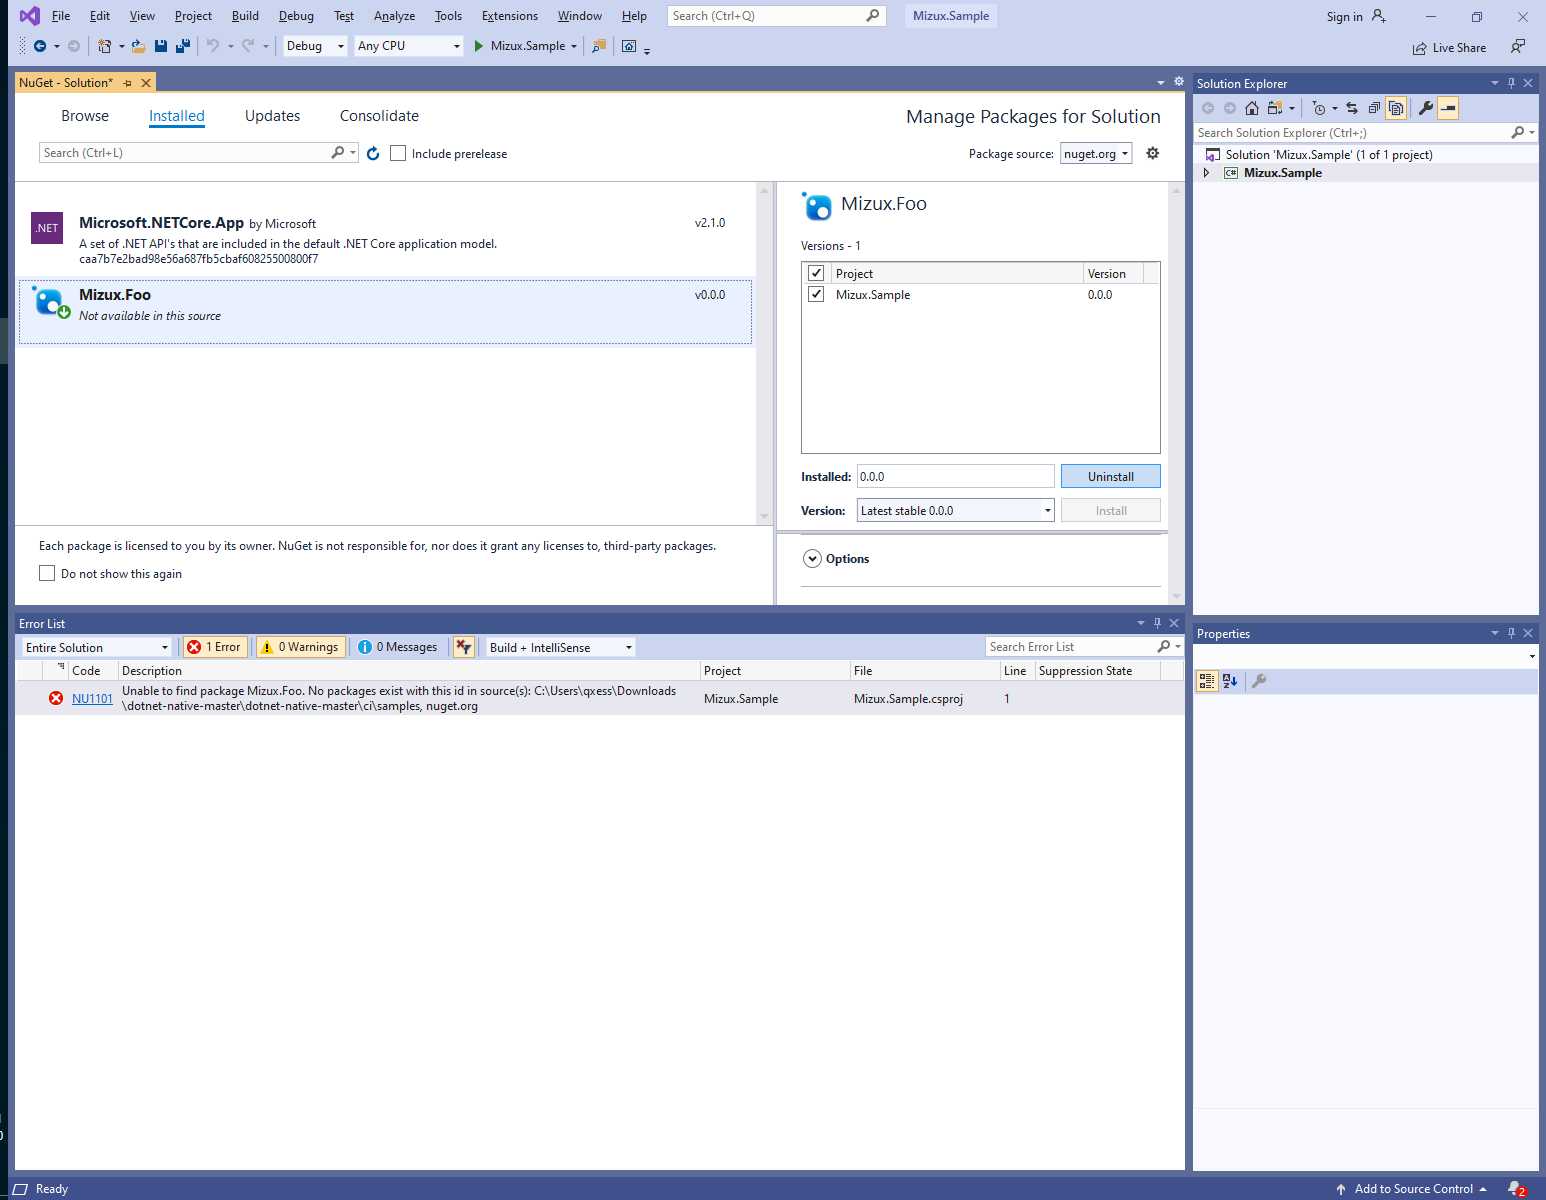Switch to the Updates tab

tap(272, 116)
